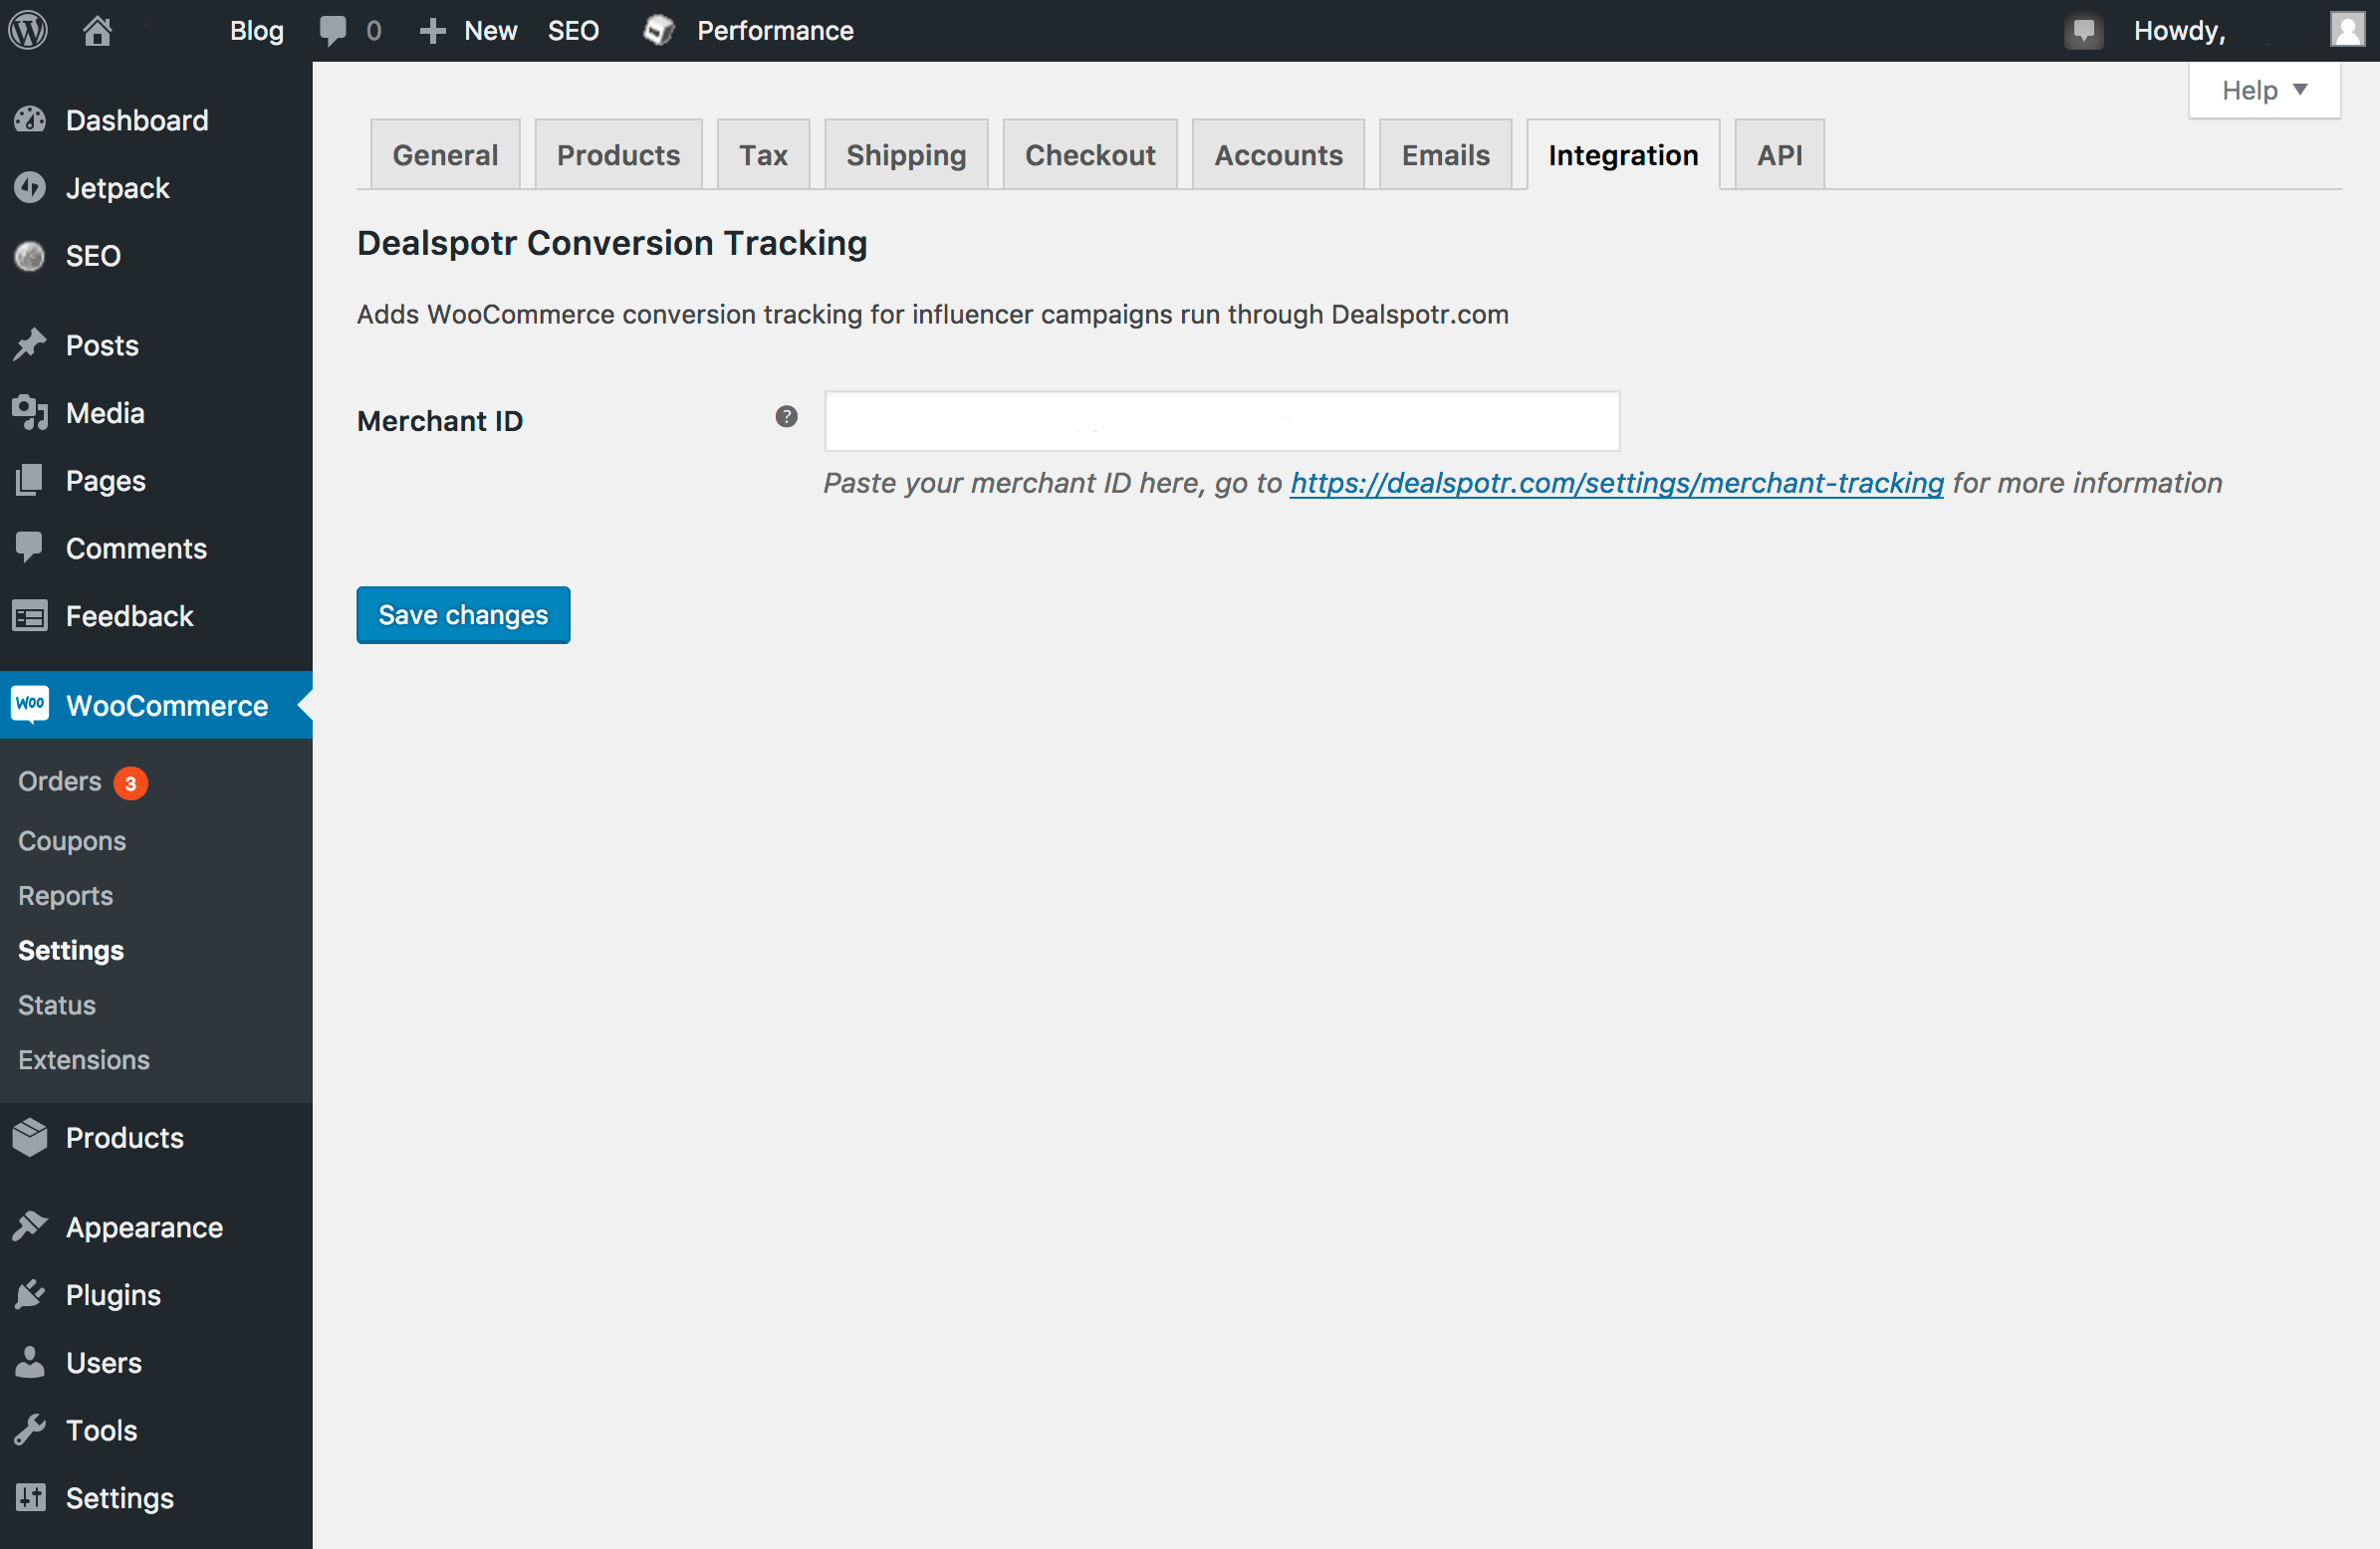Click Save changes button

(x=461, y=614)
